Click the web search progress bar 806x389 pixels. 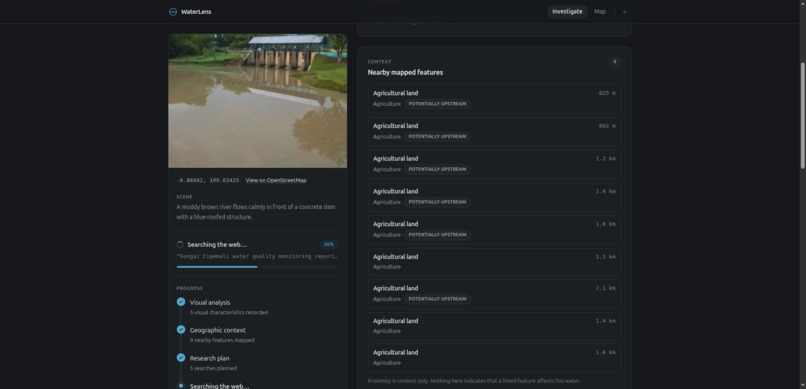pyautogui.click(x=257, y=267)
